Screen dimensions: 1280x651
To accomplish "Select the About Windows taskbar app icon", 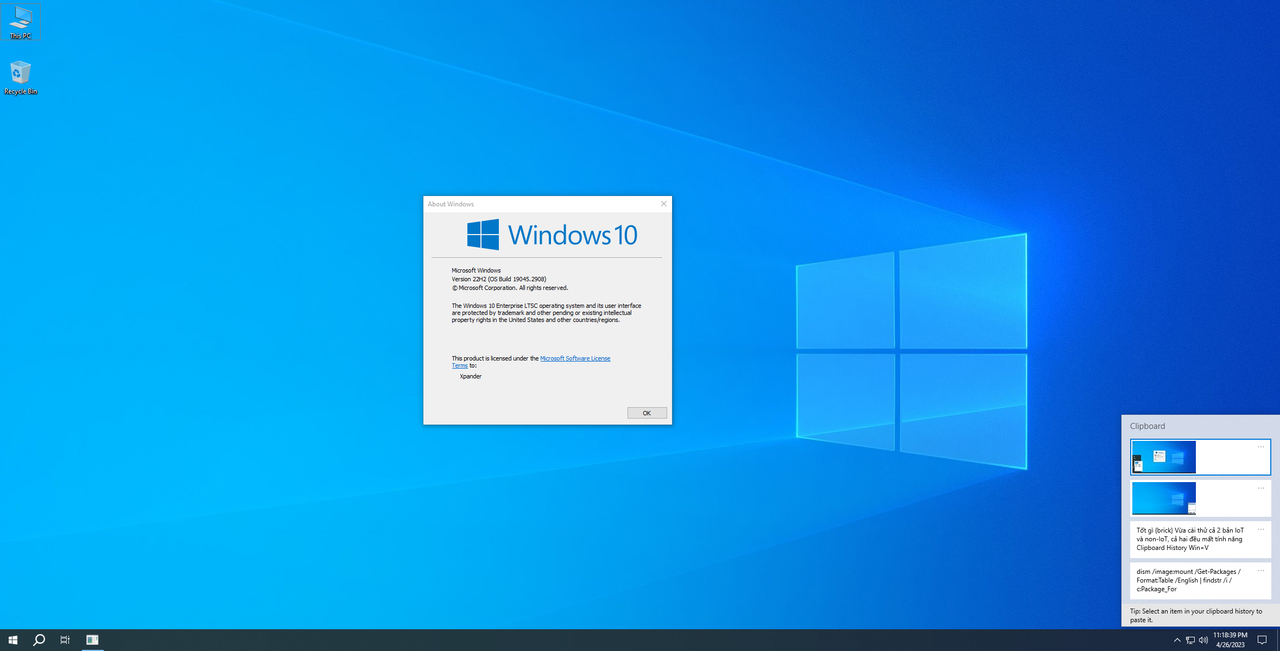I will point(92,640).
